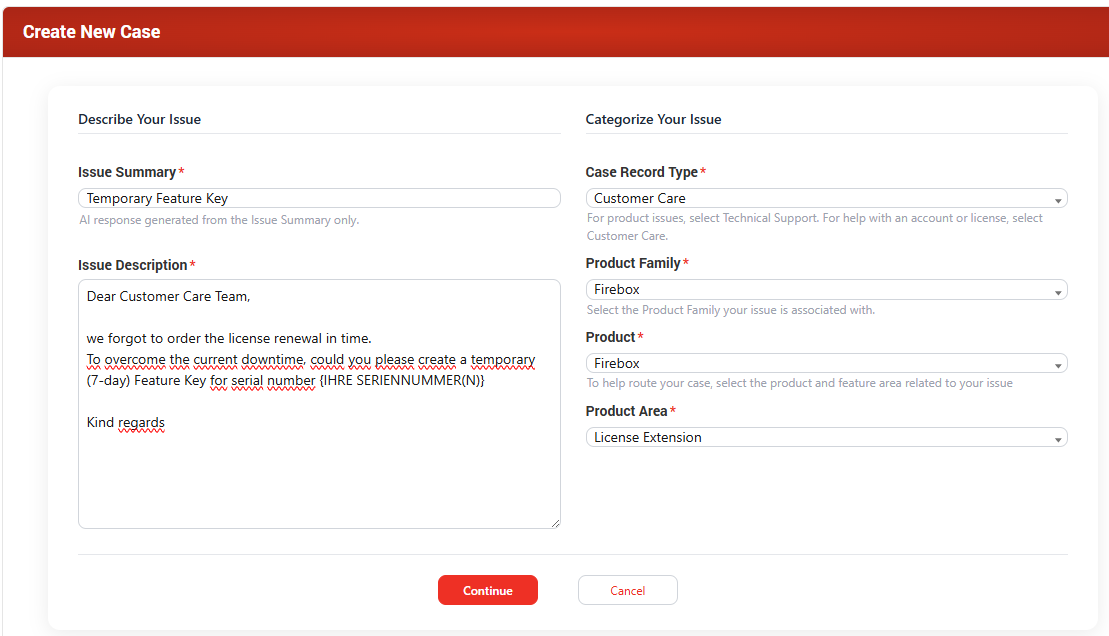The height and width of the screenshot is (636, 1109).
Task: Click the Create New Case header title
Action: coord(92,32)
